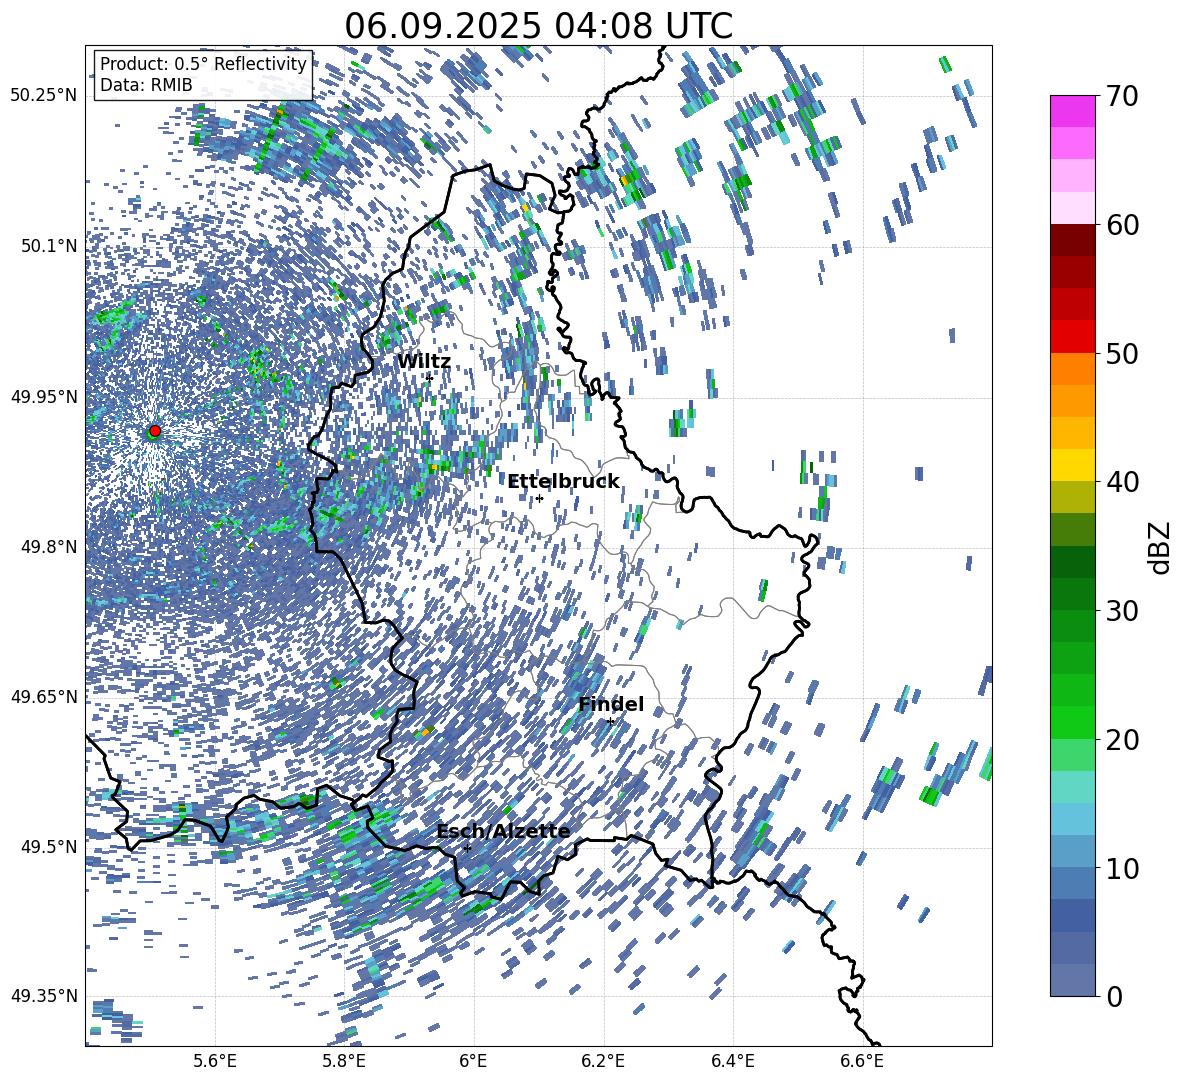Click the cross marker below Findel
The width and height of the screenshot is (1184, 1081).
click(x=610, y=721)
